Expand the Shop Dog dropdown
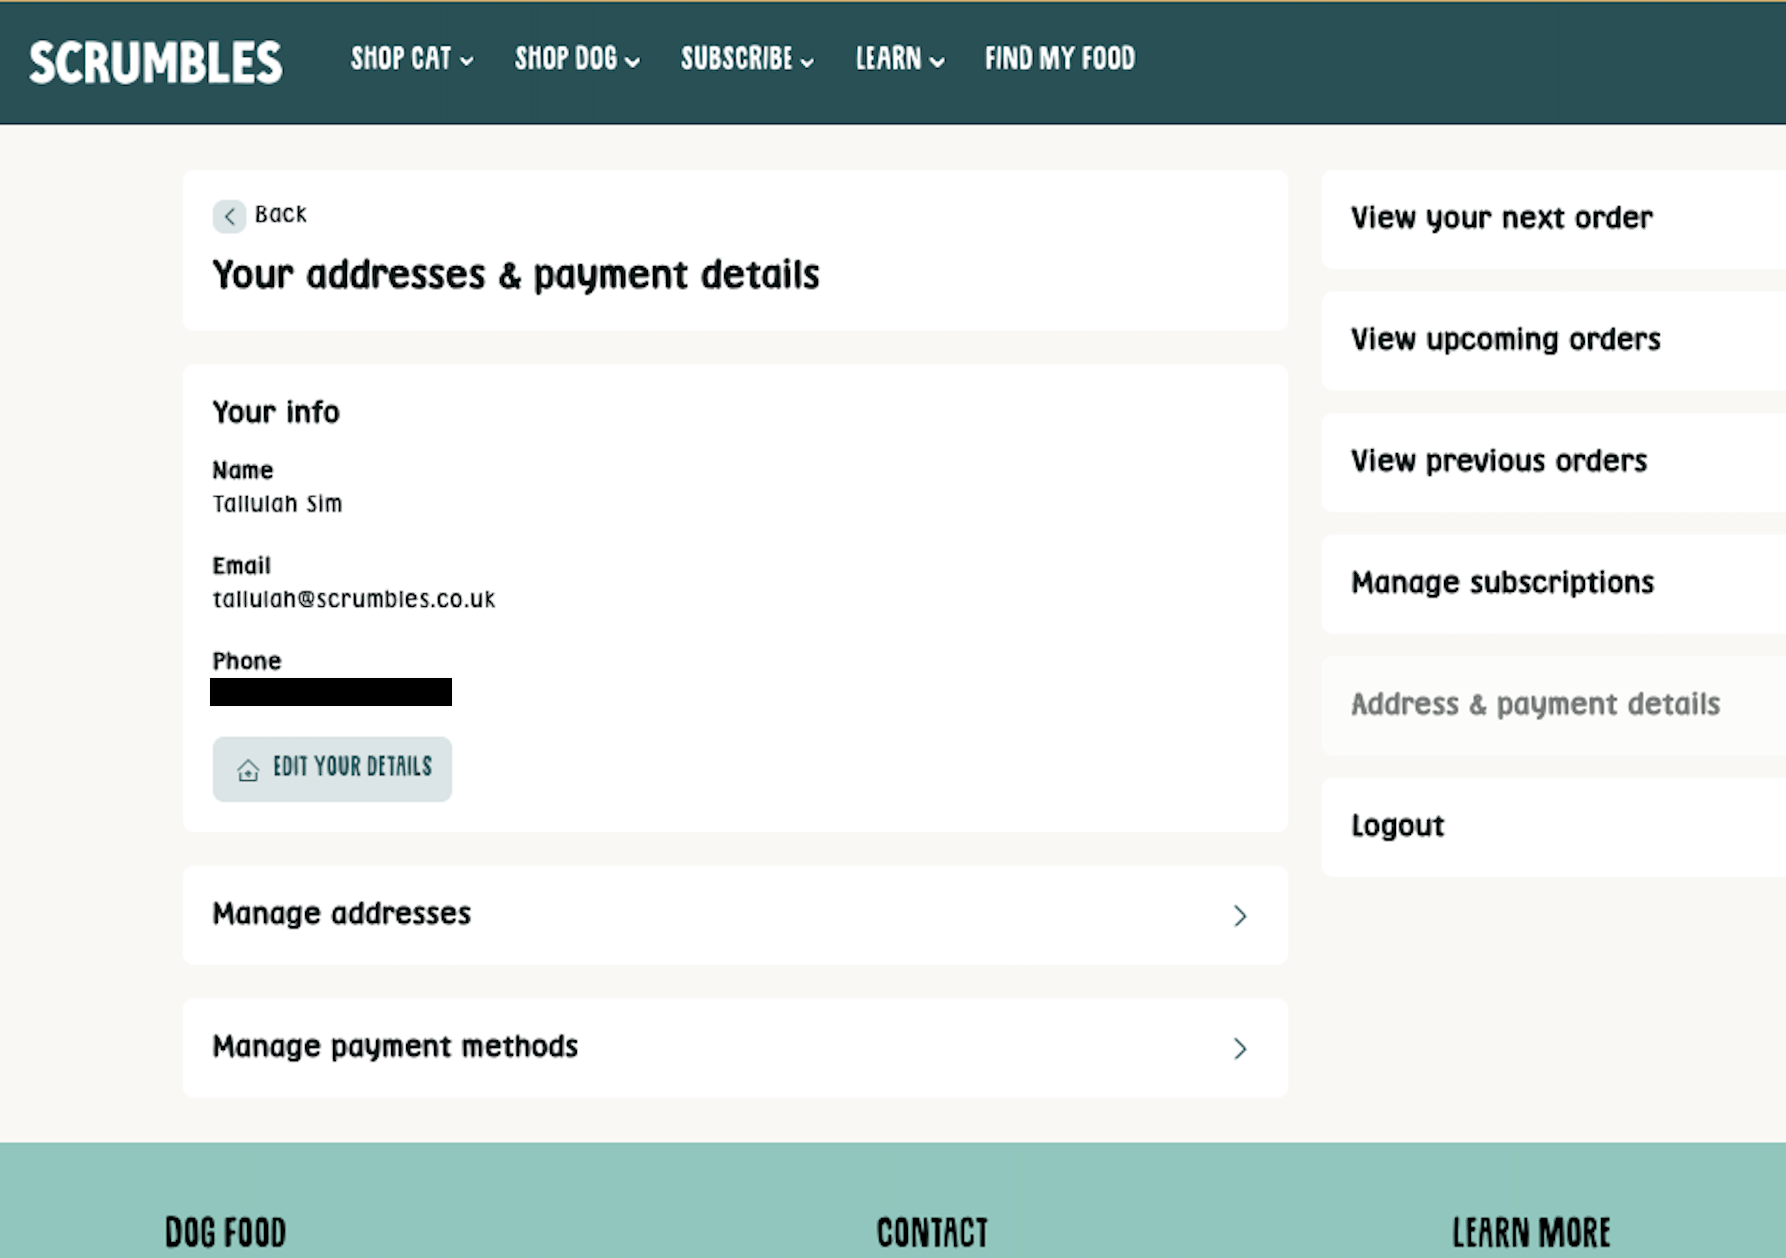This screenshot has height=1258, width=1786. 576,59
